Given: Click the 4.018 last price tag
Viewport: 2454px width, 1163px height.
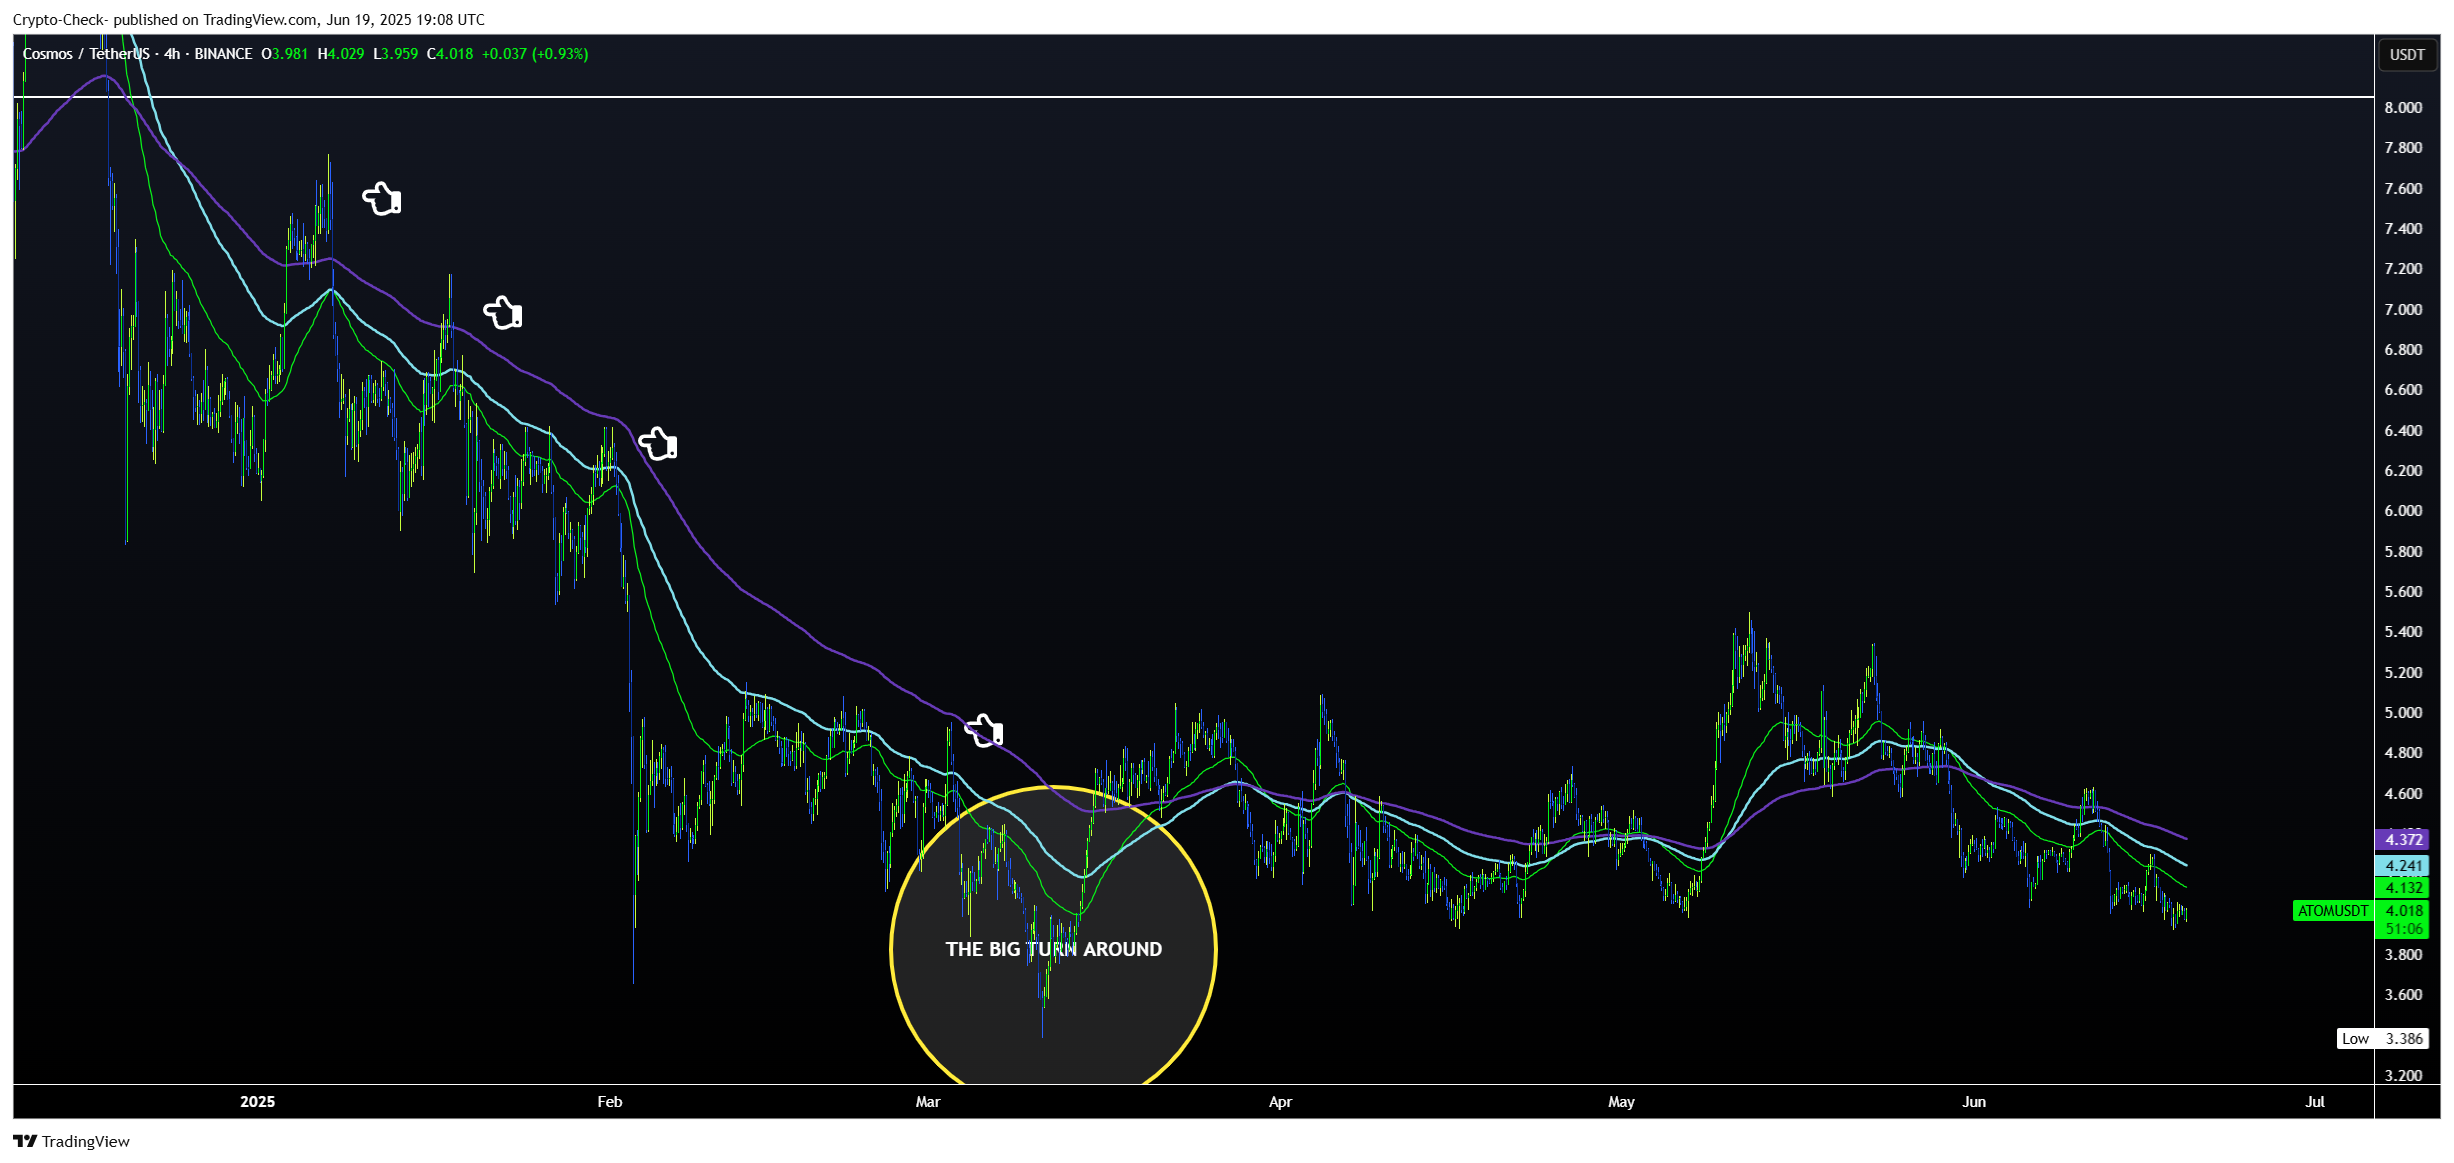Looking at the screenshot, I should click(2402, 910).
